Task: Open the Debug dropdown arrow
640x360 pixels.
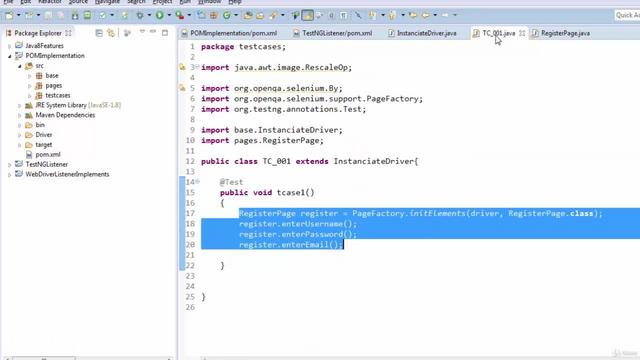Action: pyautogui.click(x=149, y=16)
